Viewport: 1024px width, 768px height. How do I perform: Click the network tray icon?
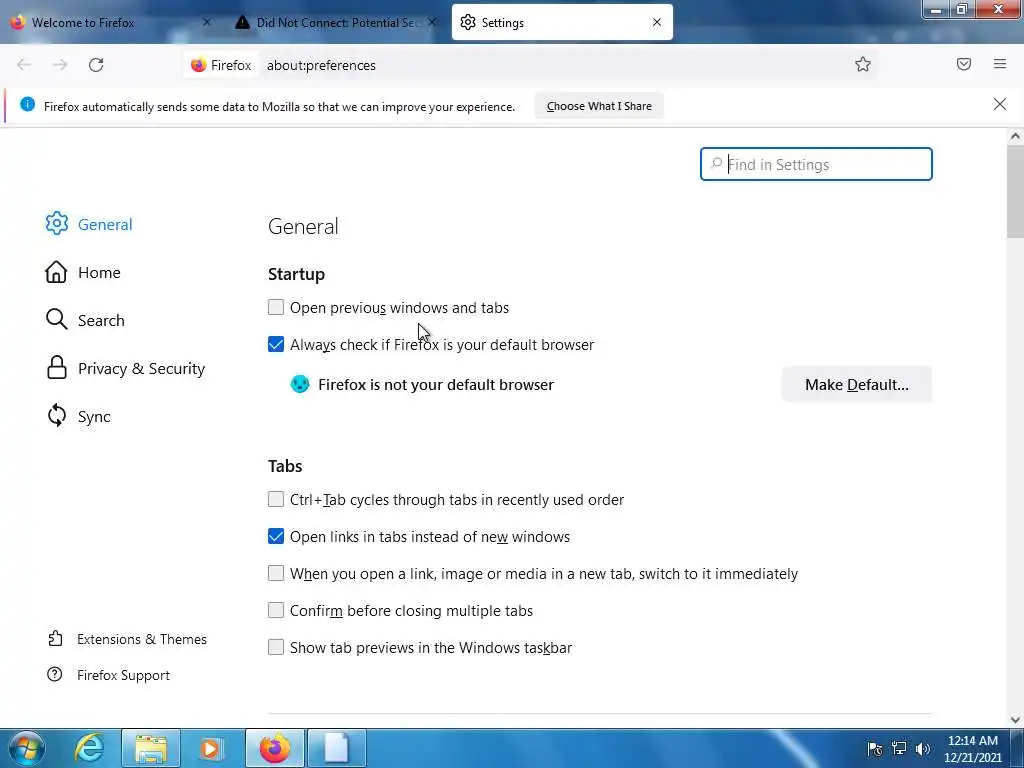[899, 749]
